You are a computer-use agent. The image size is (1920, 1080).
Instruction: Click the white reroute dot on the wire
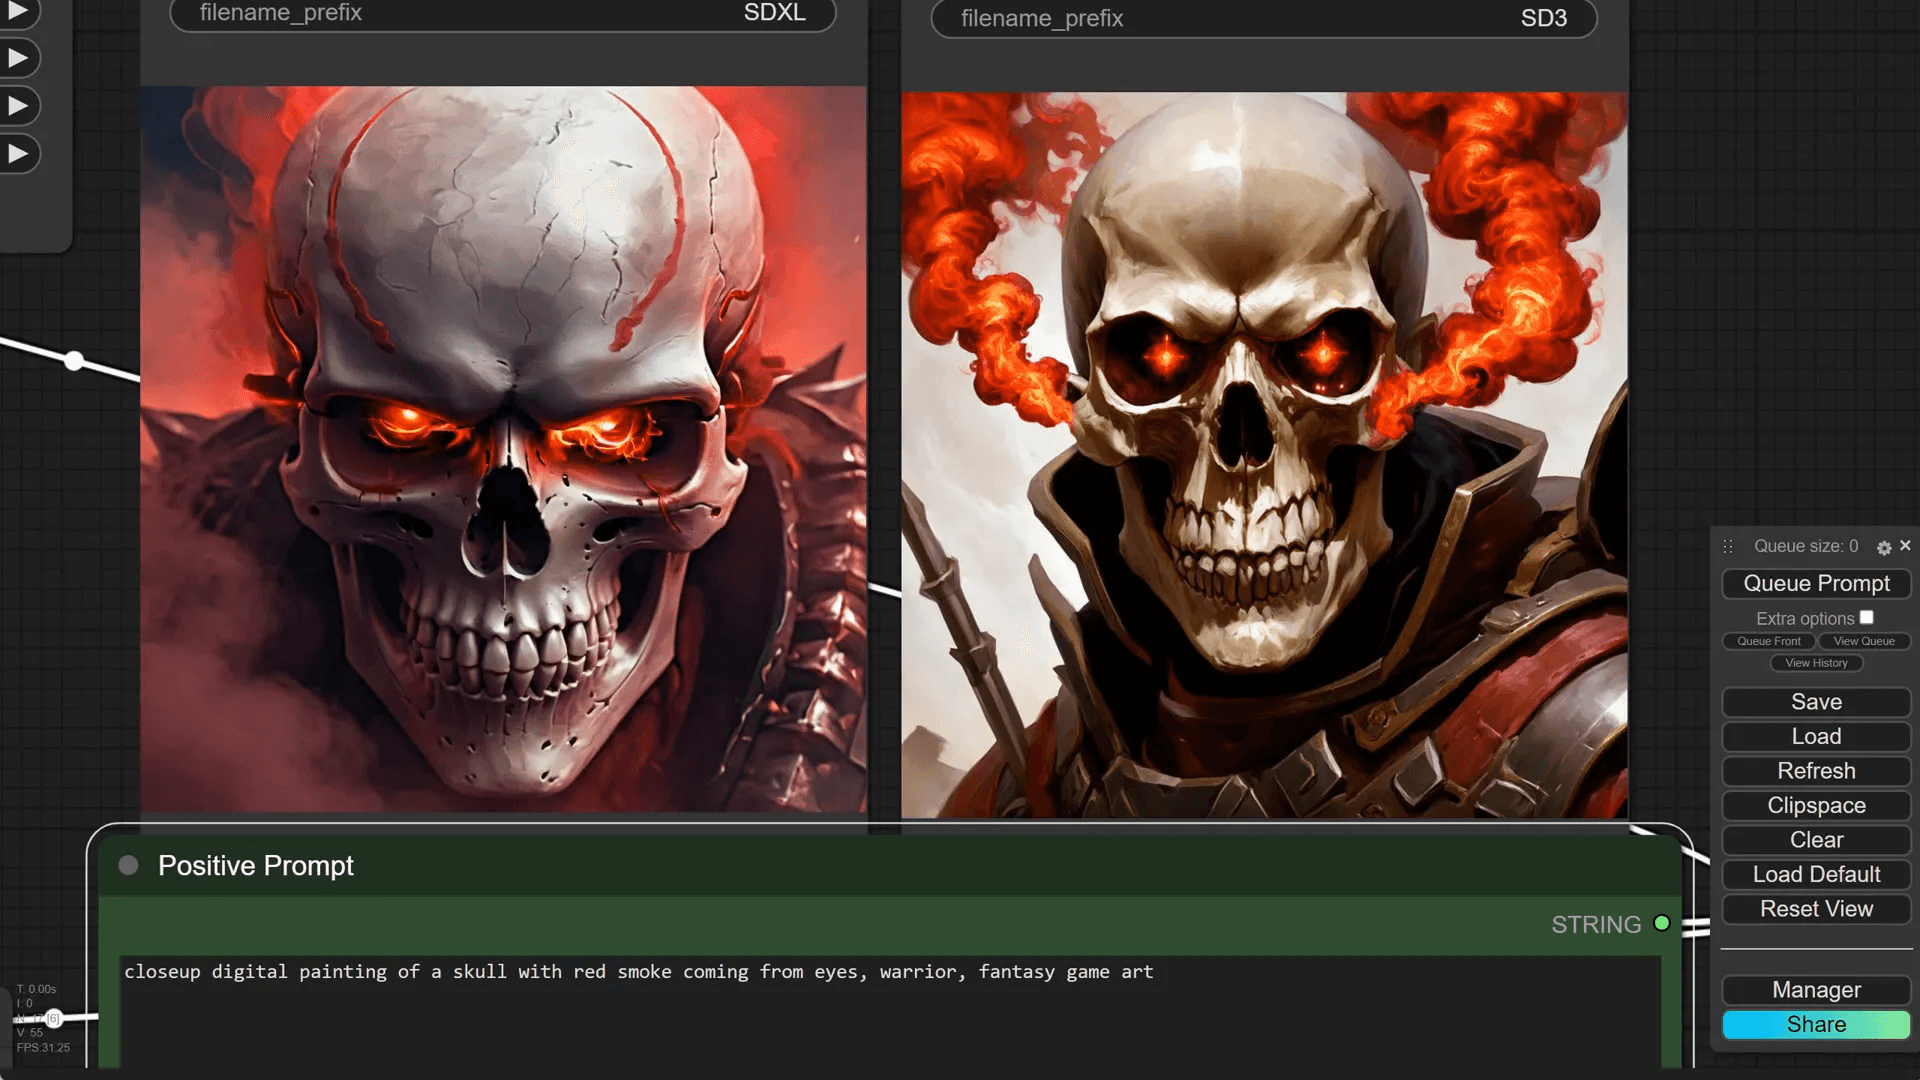[74, 361]
